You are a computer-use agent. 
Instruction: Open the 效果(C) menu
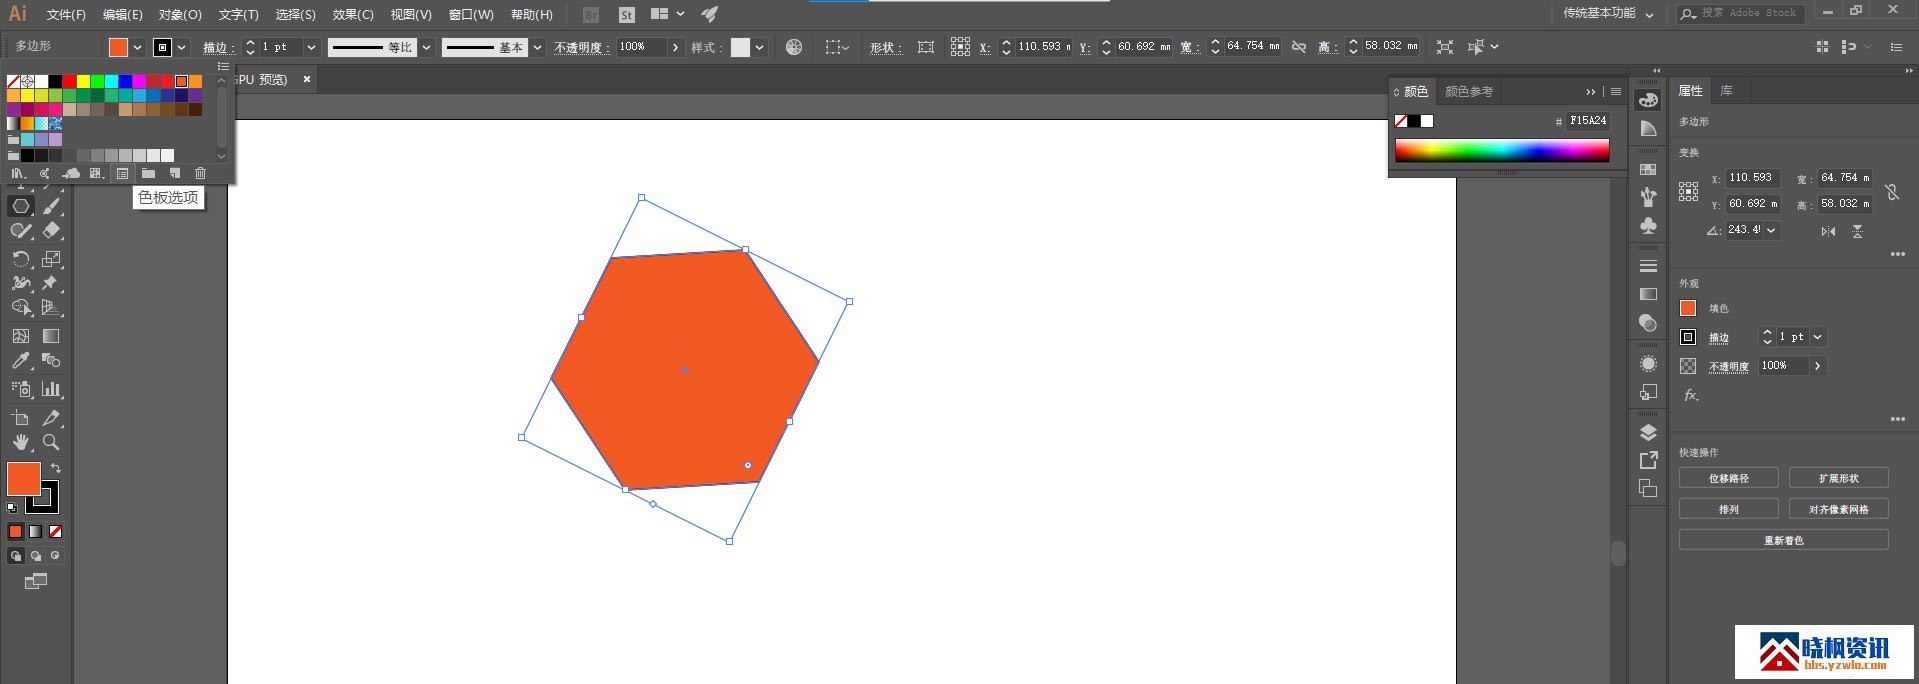pyautogui.click(x=352, y=15)
